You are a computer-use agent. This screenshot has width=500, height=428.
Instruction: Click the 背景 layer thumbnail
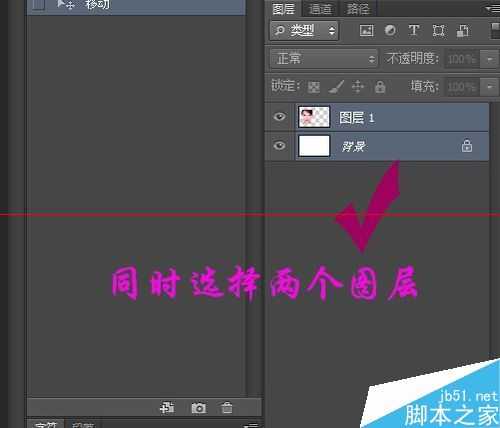click(x=314, y=146)
